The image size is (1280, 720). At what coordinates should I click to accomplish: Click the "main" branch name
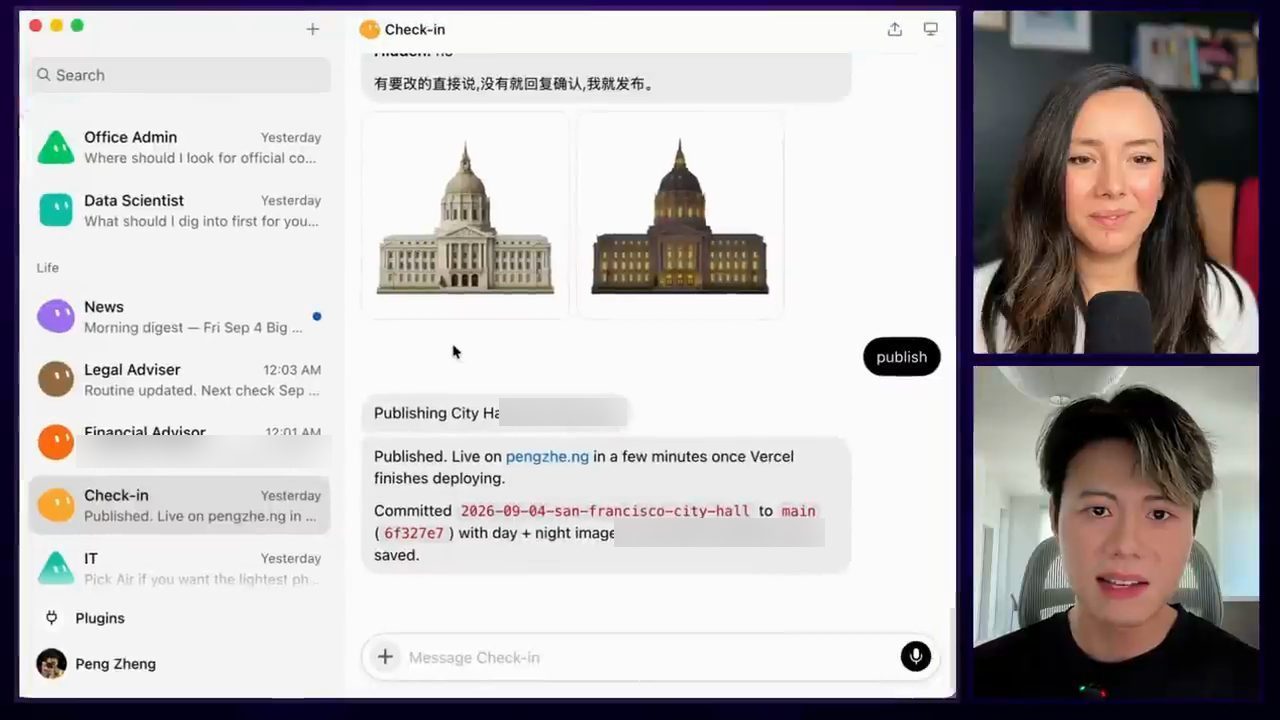point(798,511)
